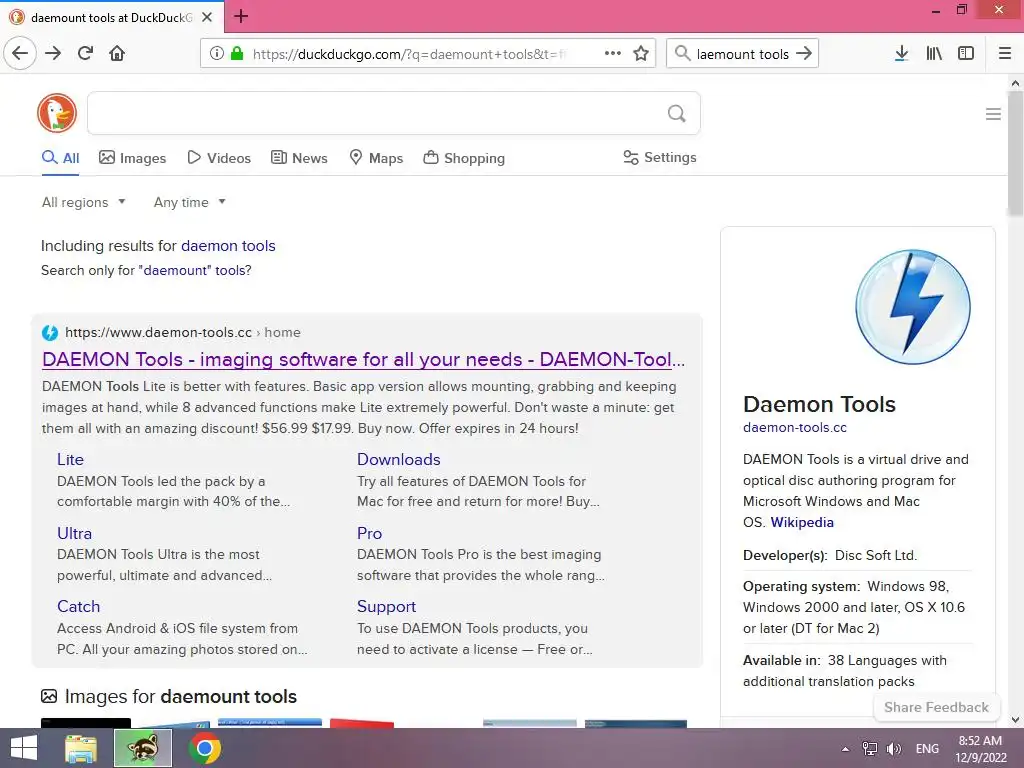Expand the All regions dropdown
This screenshot has width=1024, height=768.
(x=84, y=202)
